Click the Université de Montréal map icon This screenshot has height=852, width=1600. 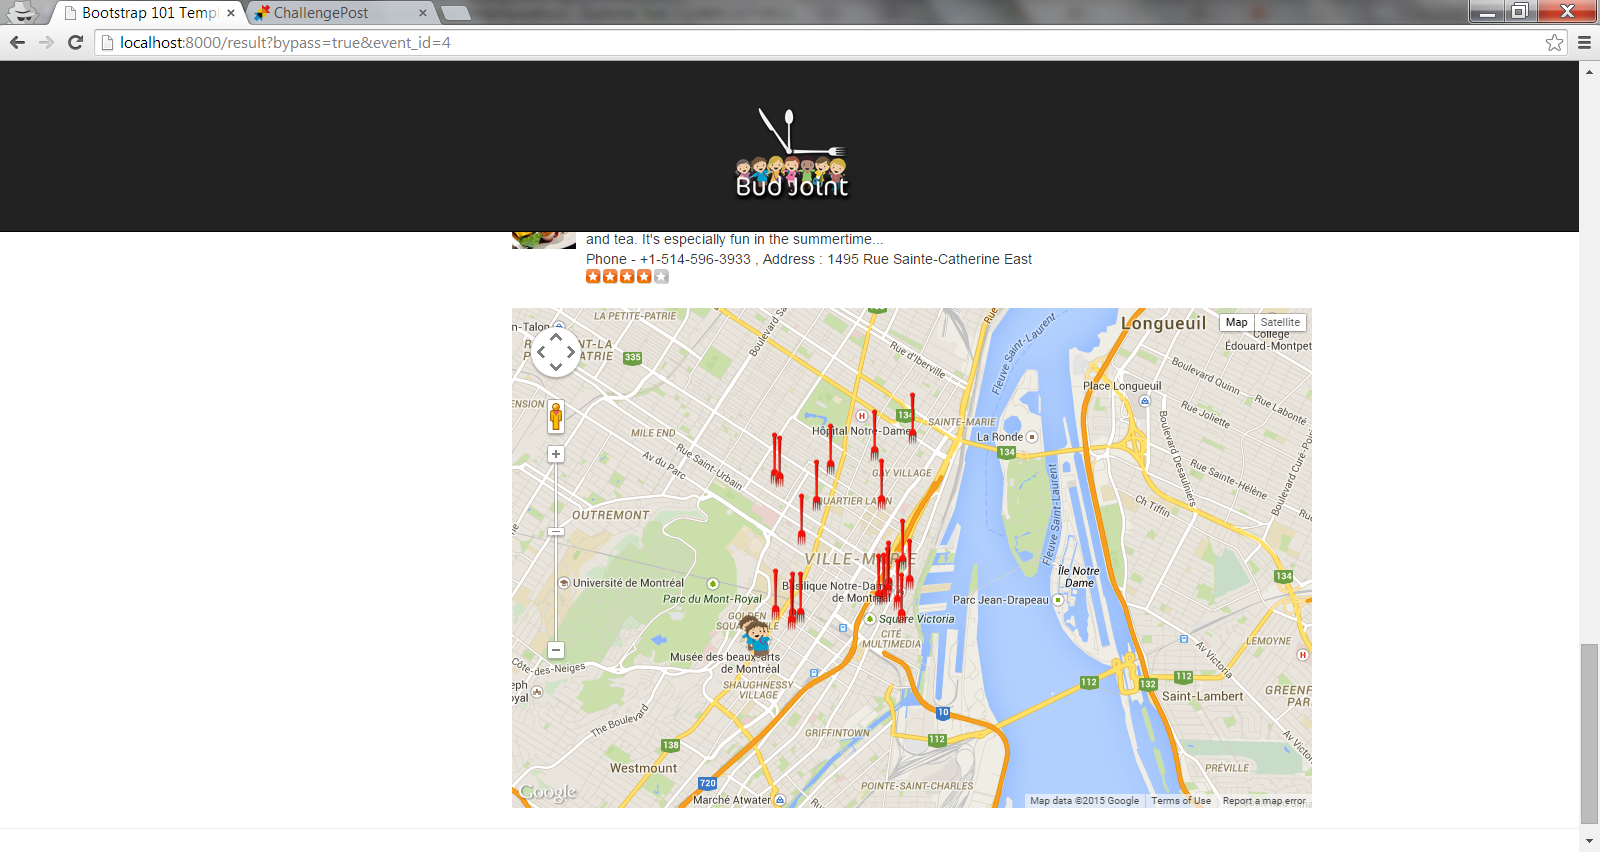click(564, 583)
